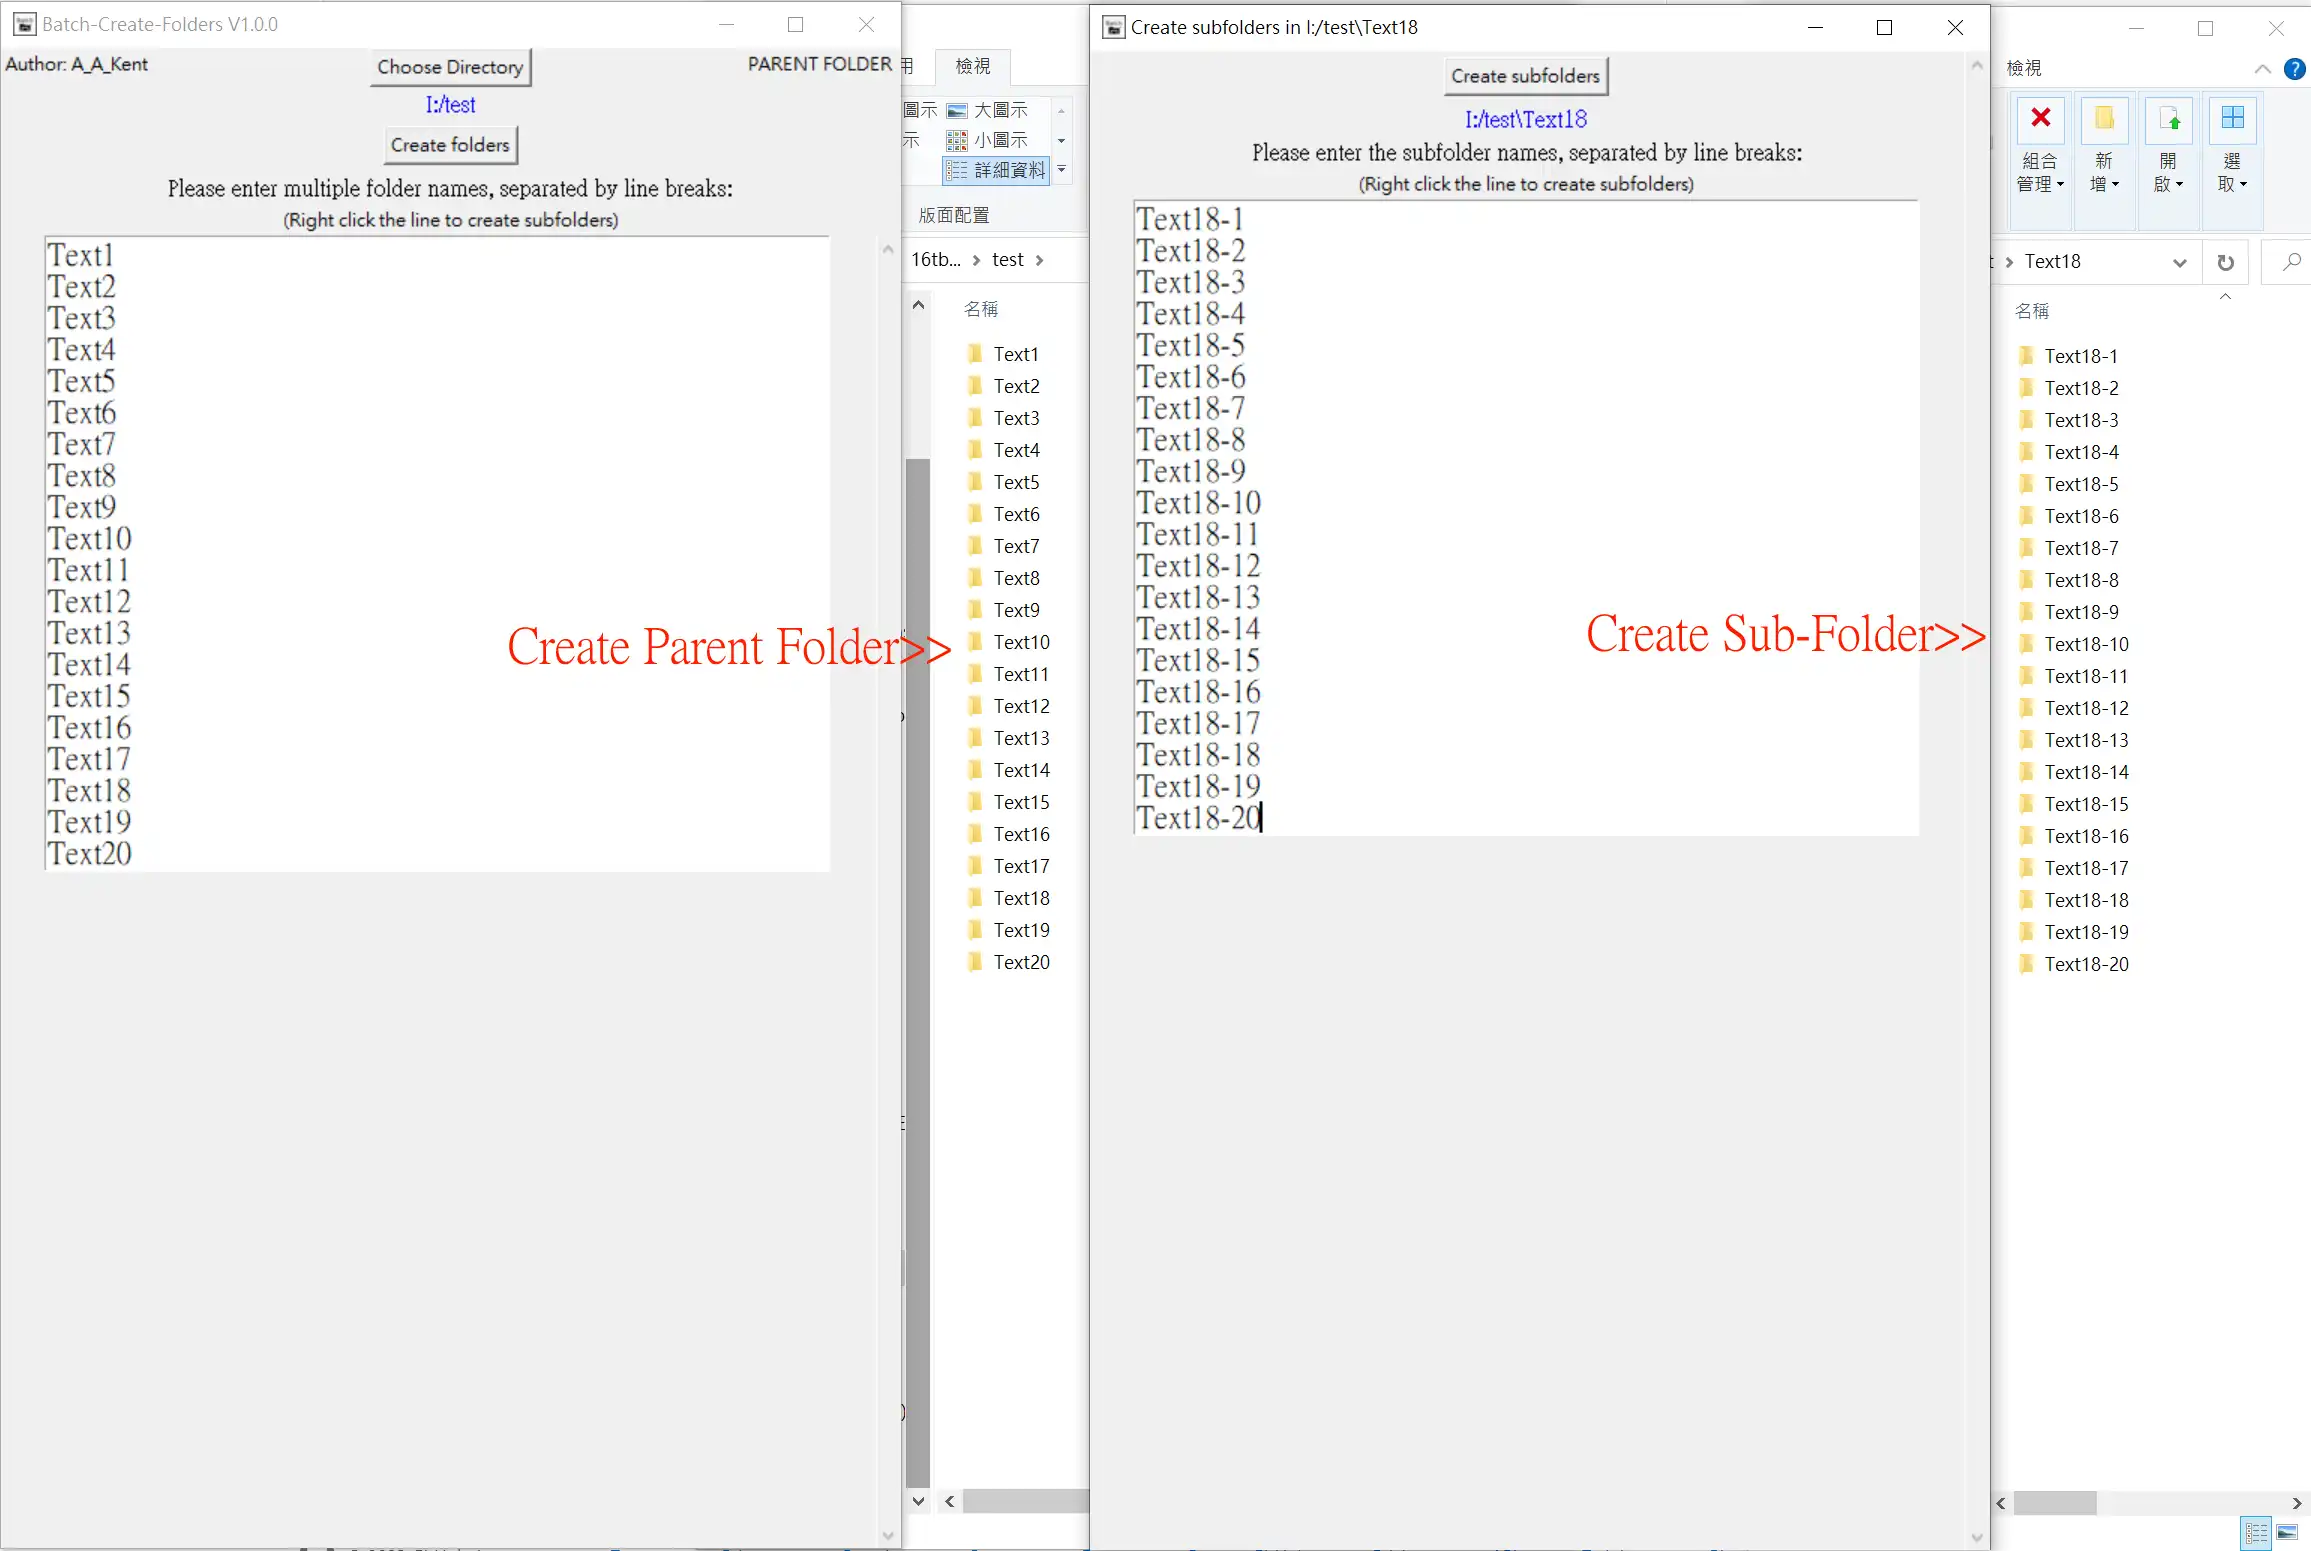Click the 'Choose Directory' button
The image size is (2311, 1551).
pyautogui.click(x=450, y=66)
